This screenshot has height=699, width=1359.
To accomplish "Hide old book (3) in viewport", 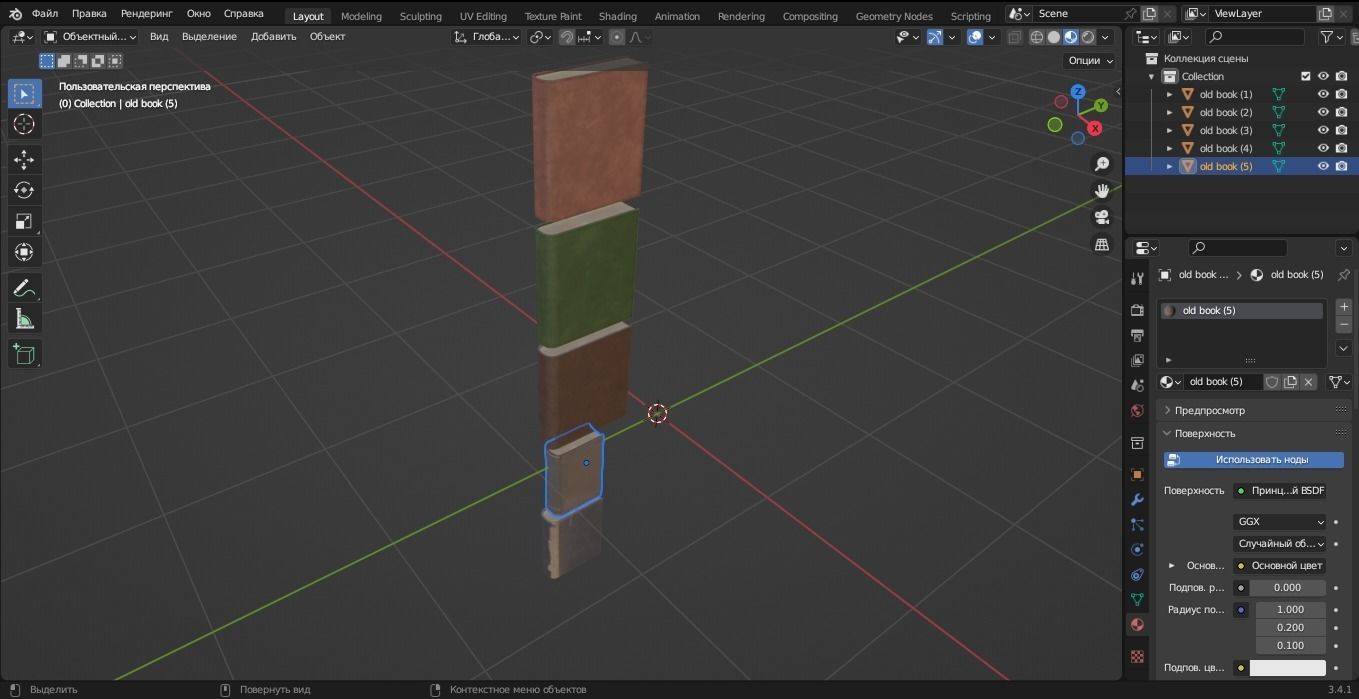I will (x=1323, y=130).
